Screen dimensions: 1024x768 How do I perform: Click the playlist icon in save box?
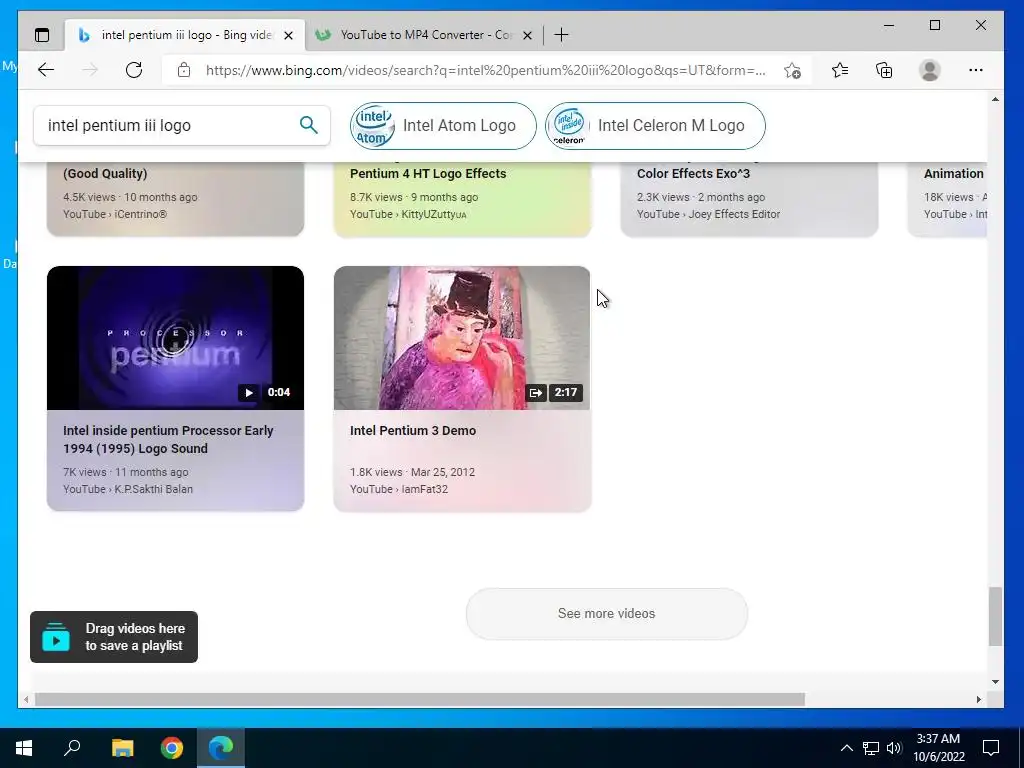pyautogui.click(x=56, y=637)
